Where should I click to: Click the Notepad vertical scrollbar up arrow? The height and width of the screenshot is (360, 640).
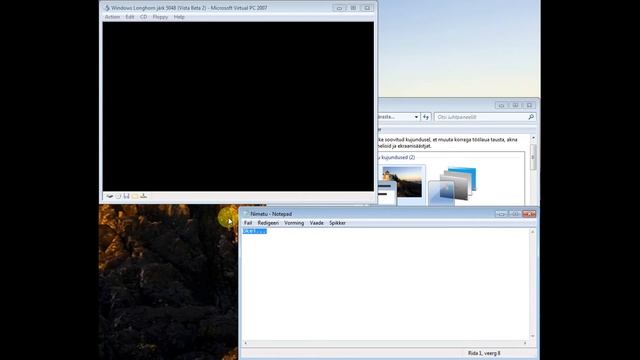click(532, 232)
